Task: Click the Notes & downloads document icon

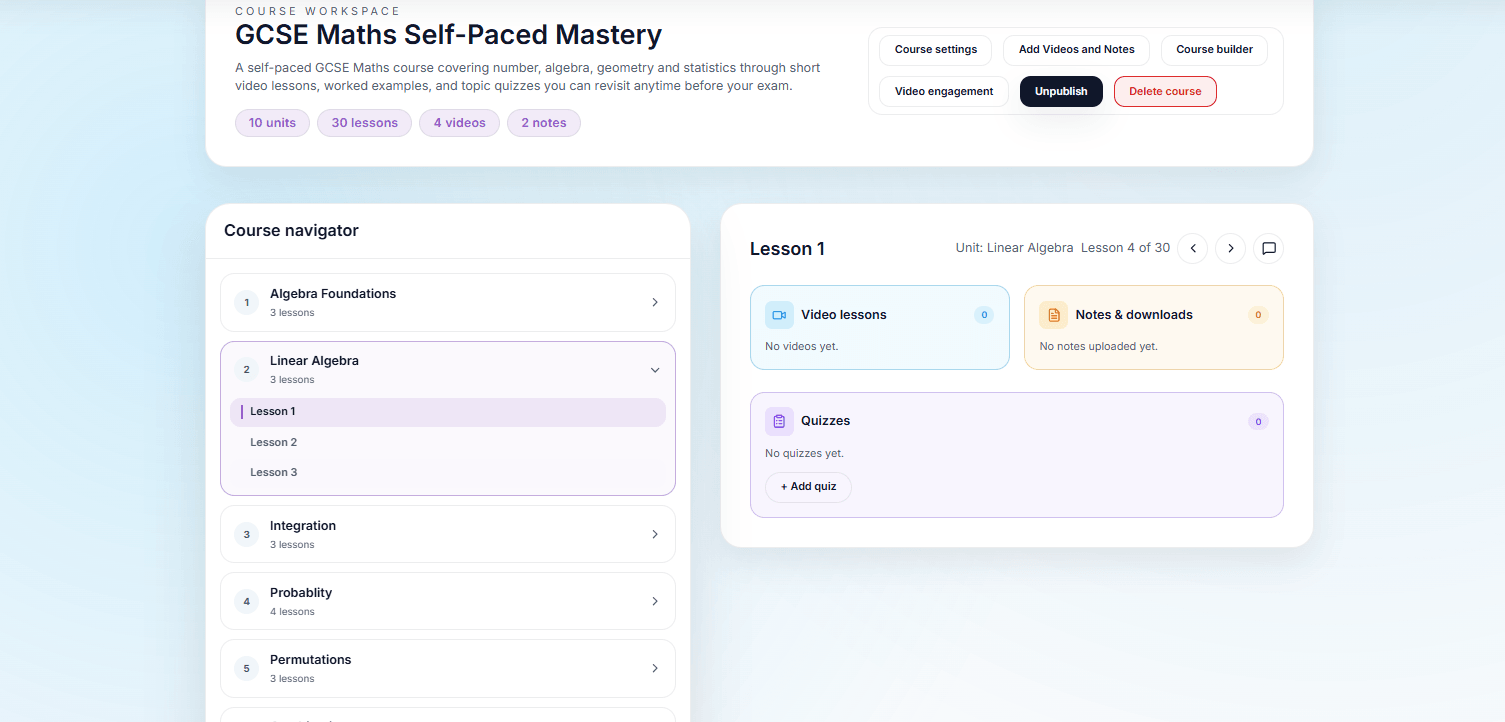Action: click(1053, 315)
